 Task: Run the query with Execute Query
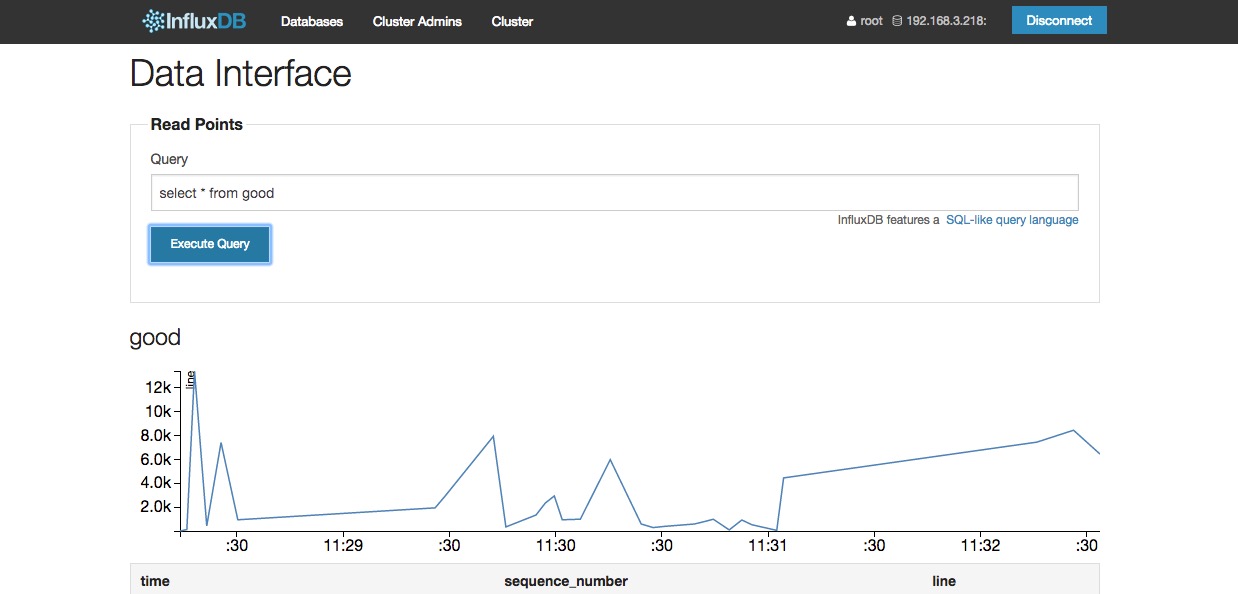[210, 244]
